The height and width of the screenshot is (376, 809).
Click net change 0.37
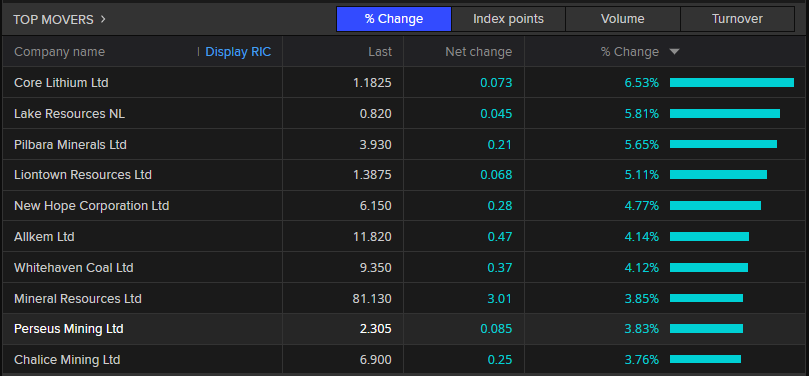(x=500, y=268)
